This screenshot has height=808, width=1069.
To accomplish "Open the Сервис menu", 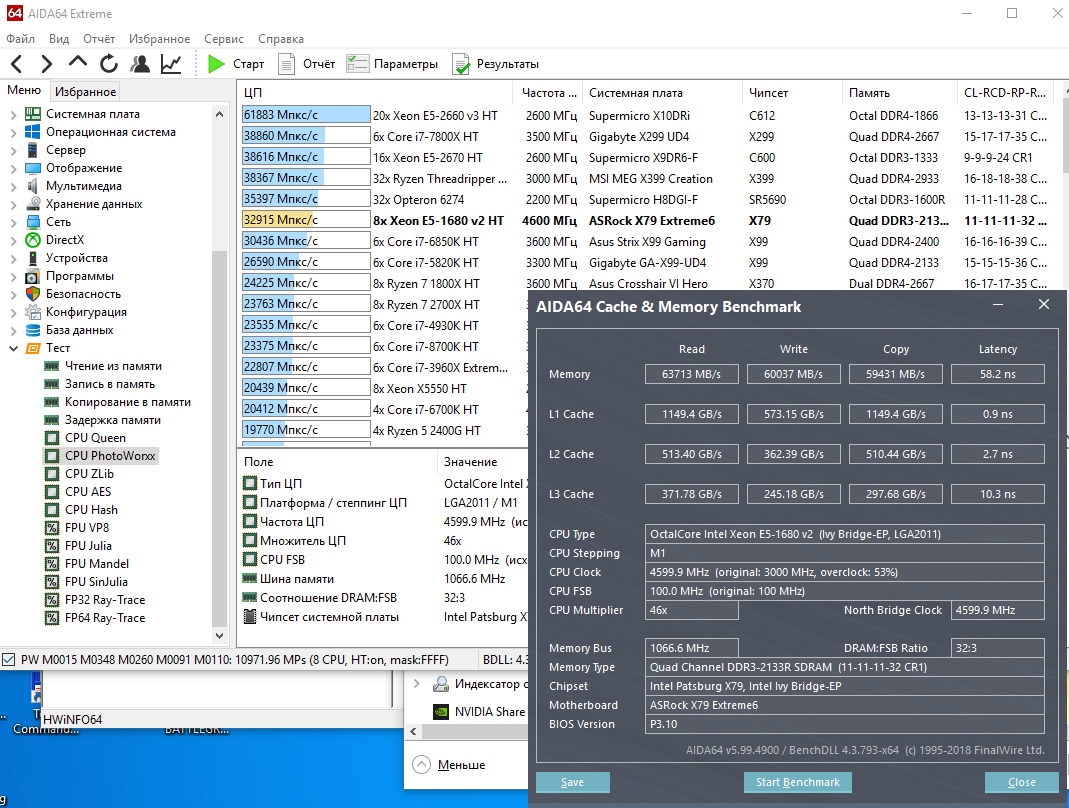I will pos(224,39).
